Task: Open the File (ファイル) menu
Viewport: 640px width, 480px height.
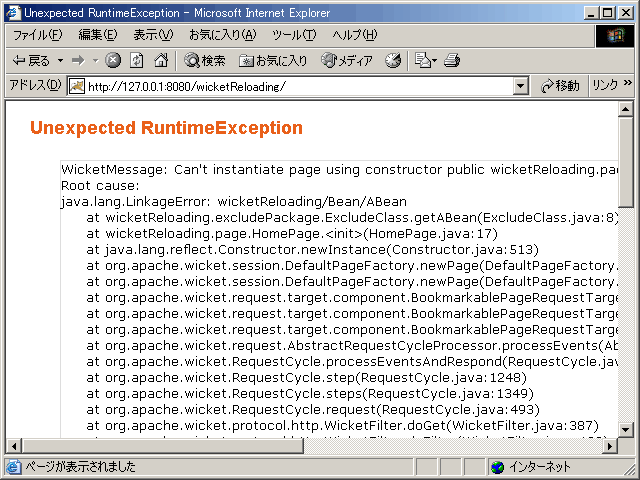Action: (x=38, y=35)
